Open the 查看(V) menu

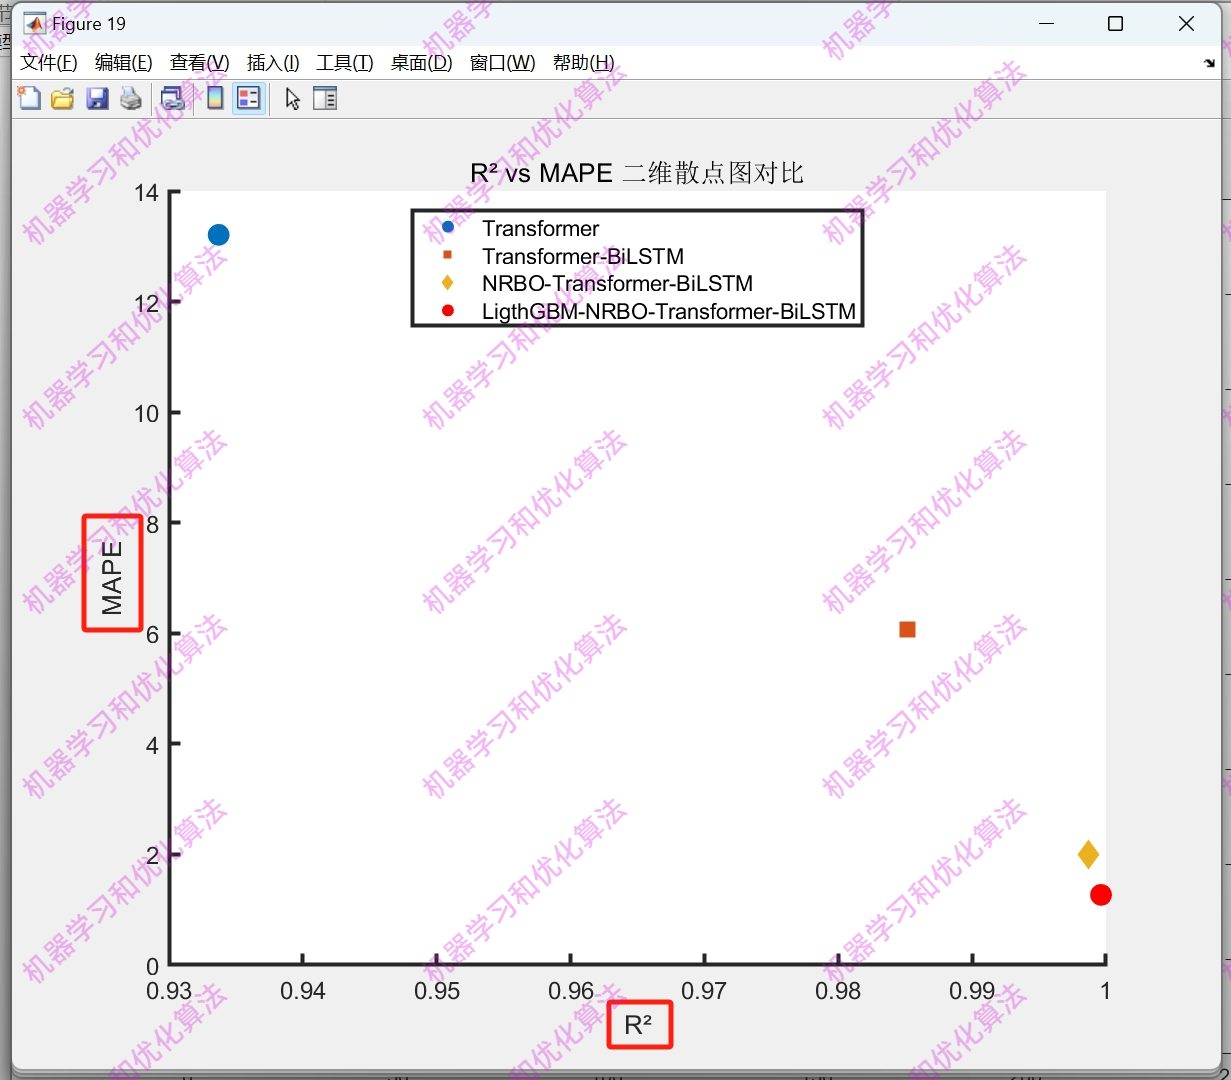click(x=198, y=62)
